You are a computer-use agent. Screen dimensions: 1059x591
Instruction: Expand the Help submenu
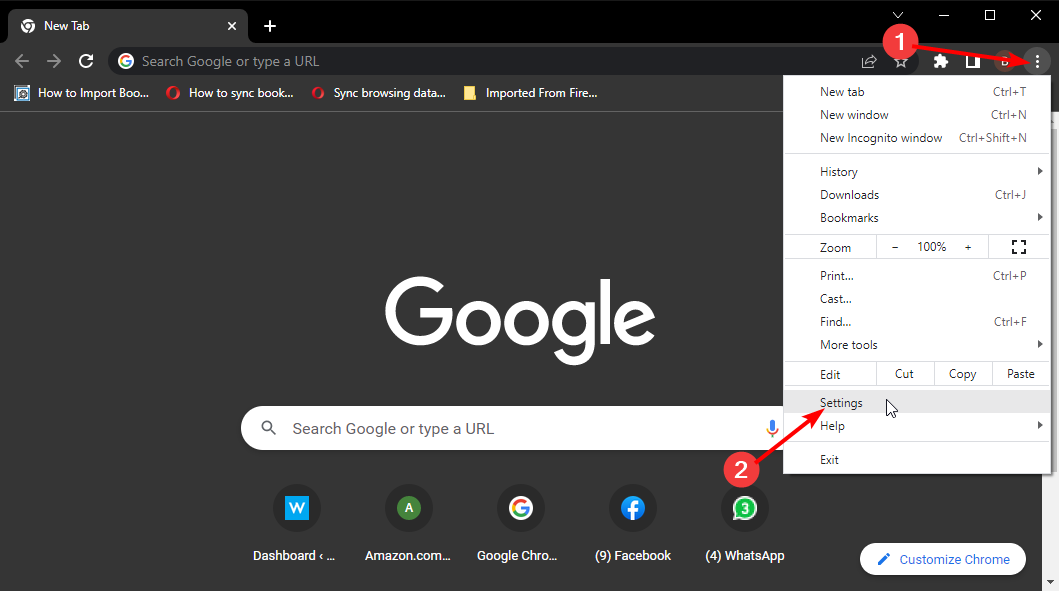917,426
